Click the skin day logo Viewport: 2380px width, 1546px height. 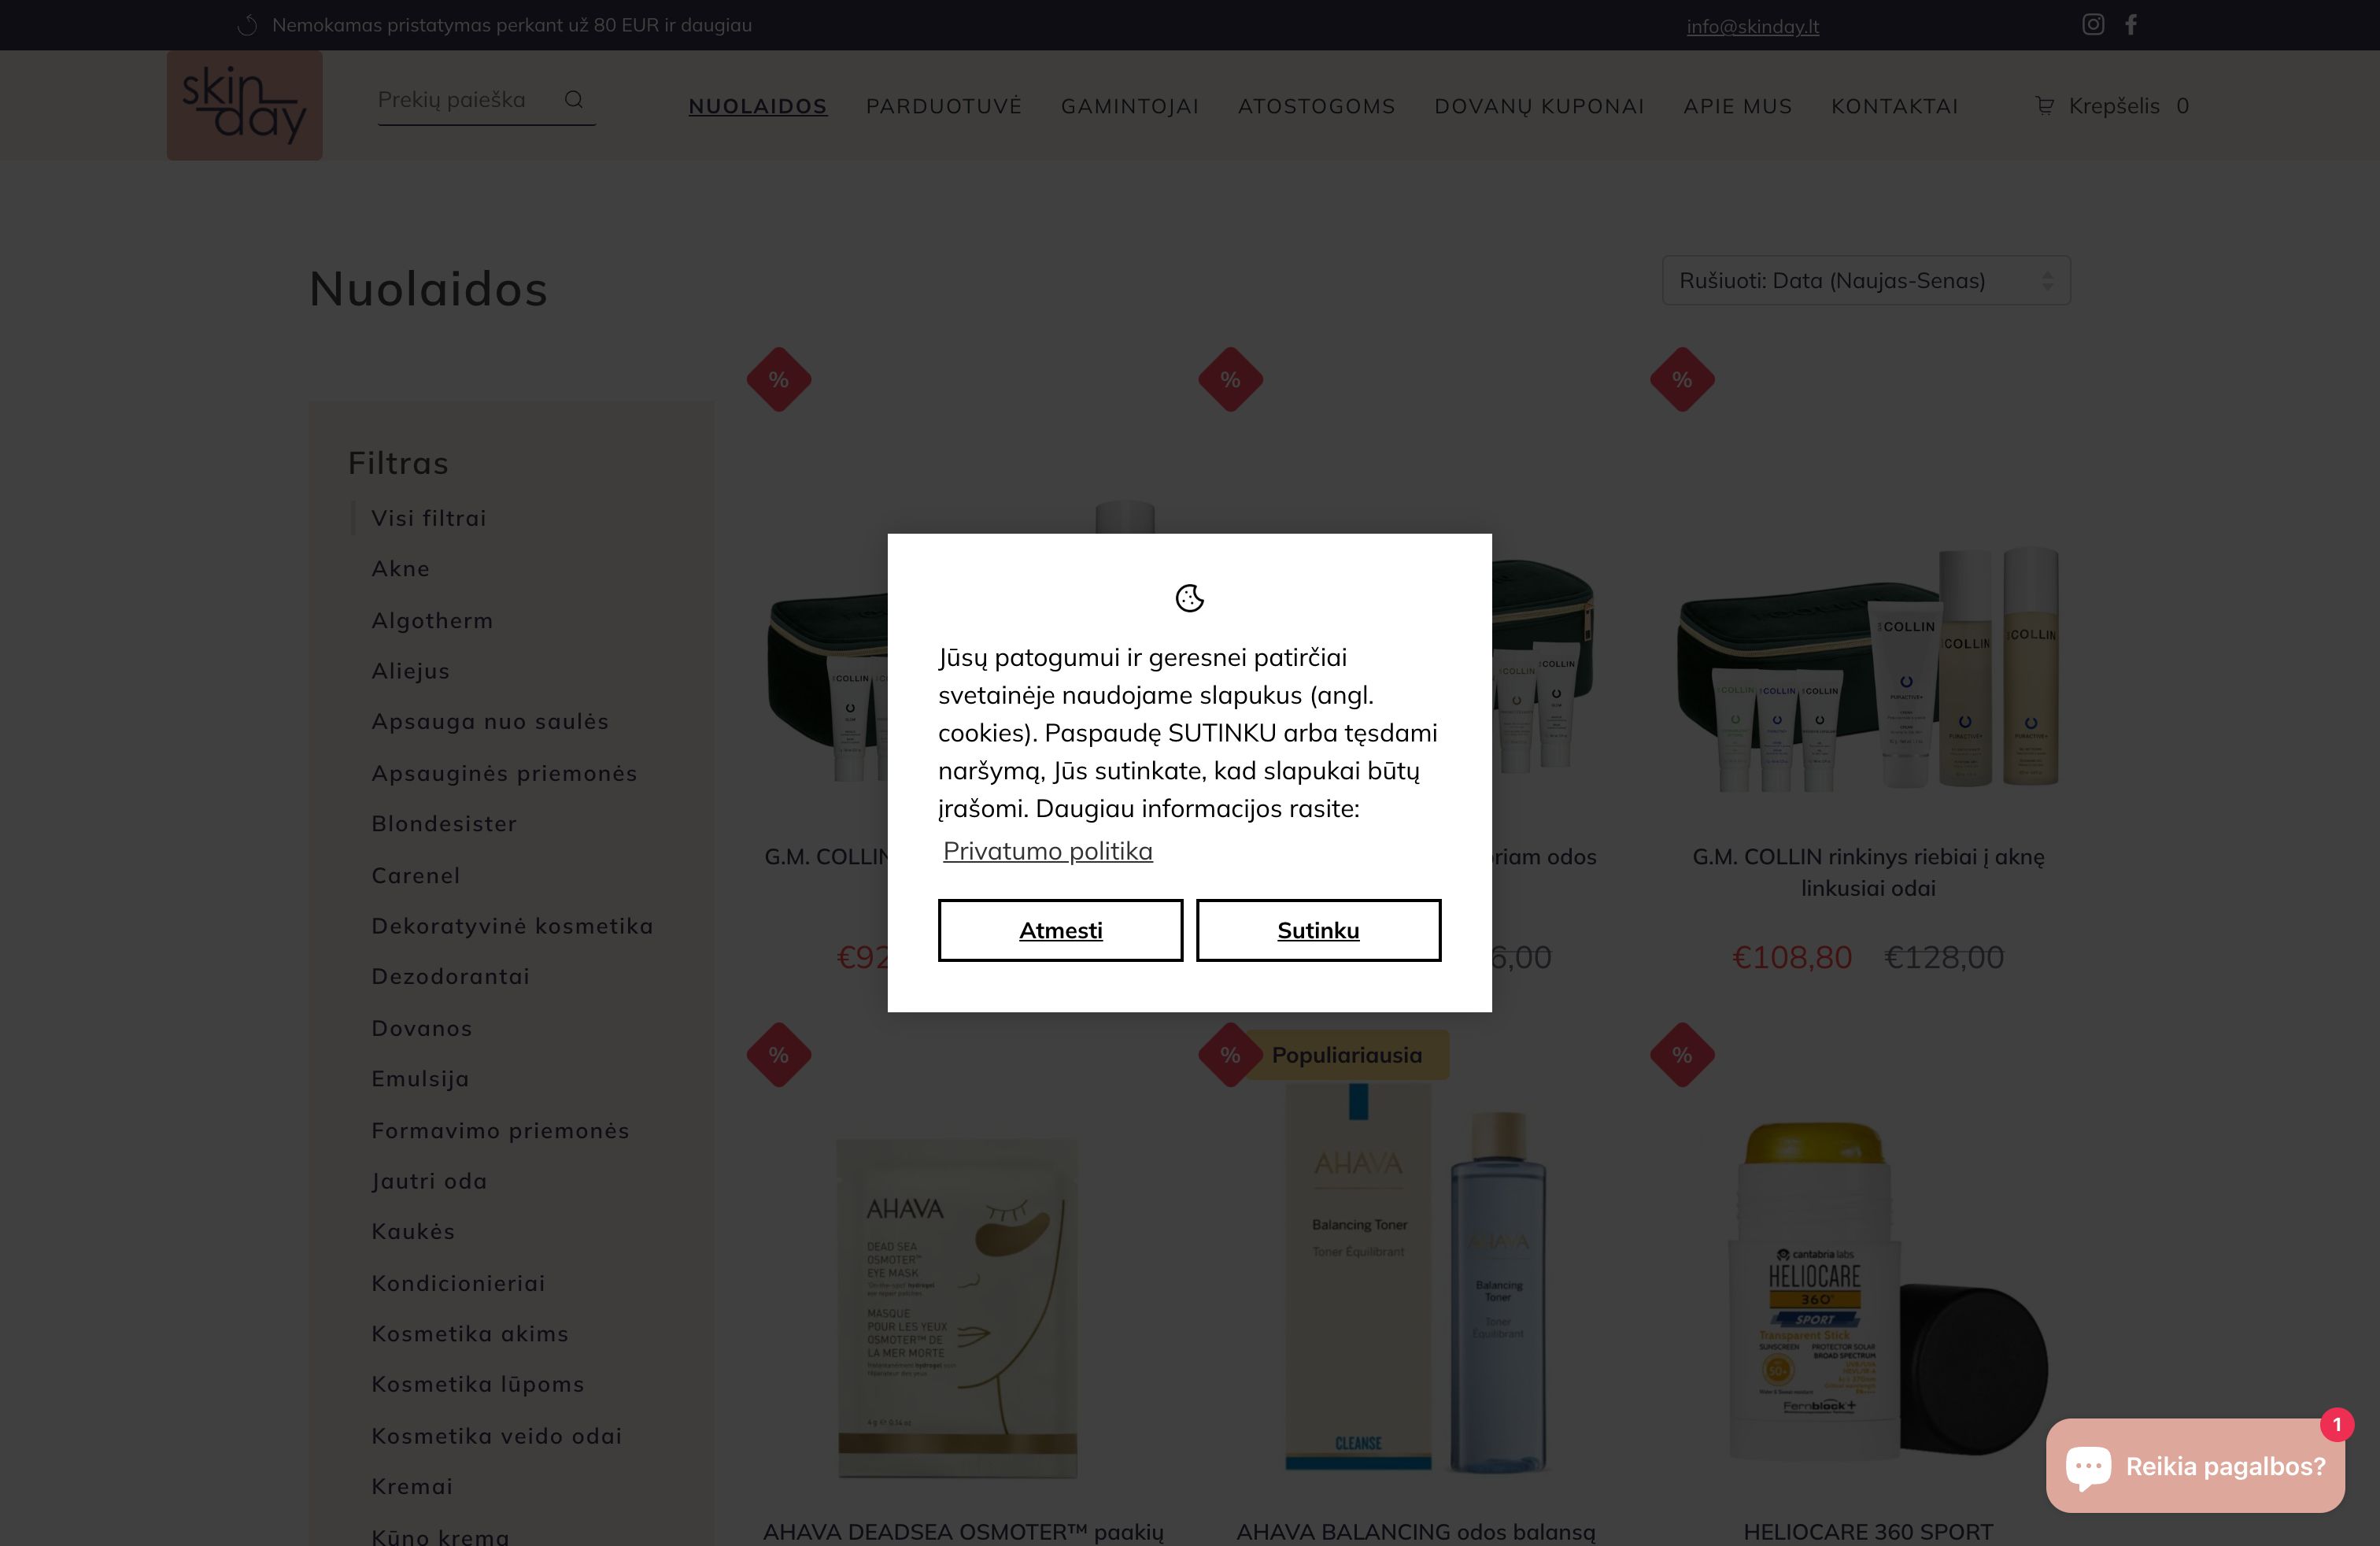click(x=244, y=105)
